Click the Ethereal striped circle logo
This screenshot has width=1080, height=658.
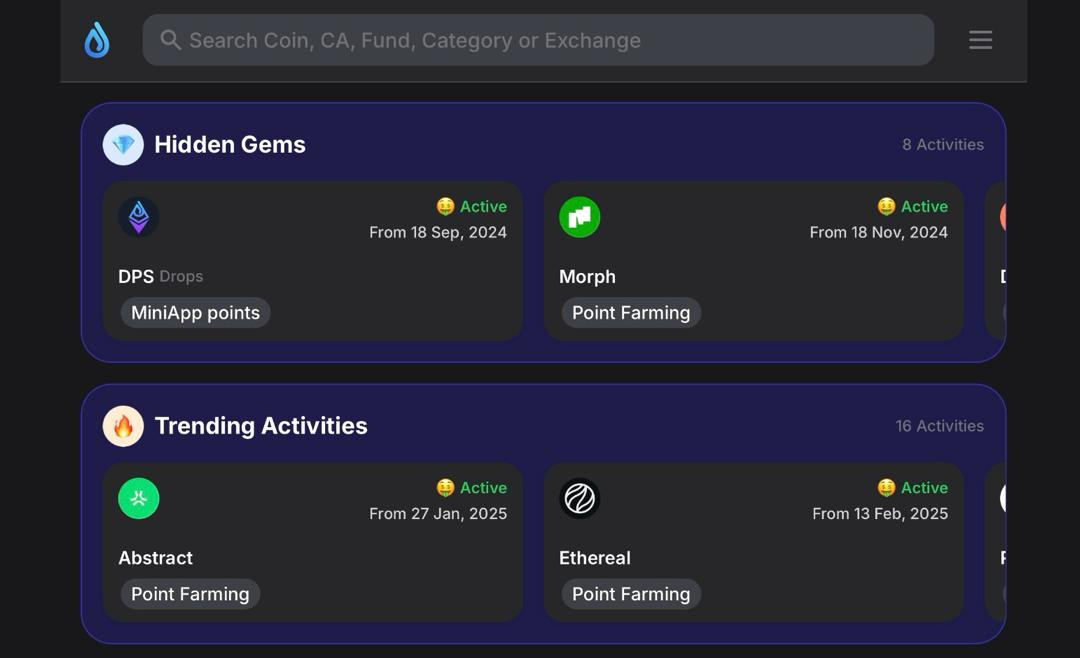(580, 498)
